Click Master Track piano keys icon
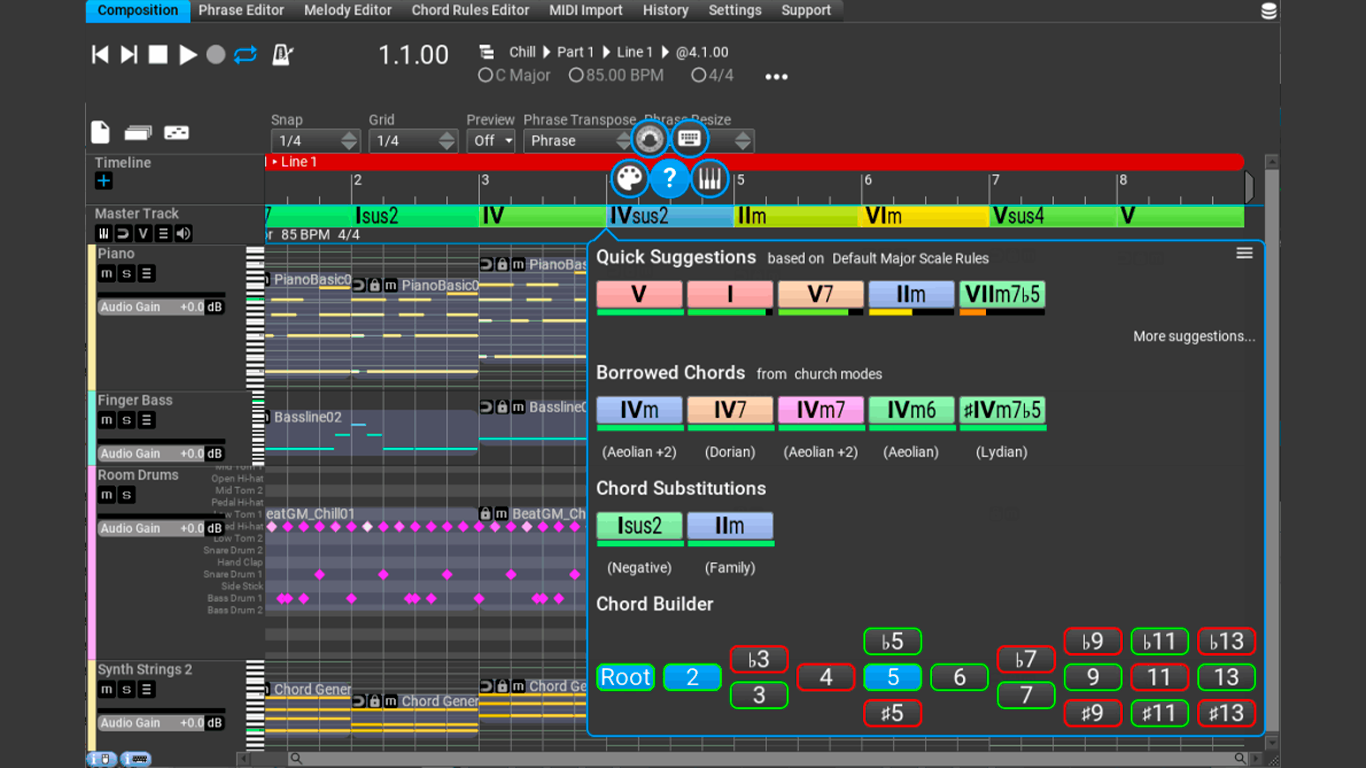Viewport: 1366px width, 768px height. pyautogui.click(x=103, y=233)
